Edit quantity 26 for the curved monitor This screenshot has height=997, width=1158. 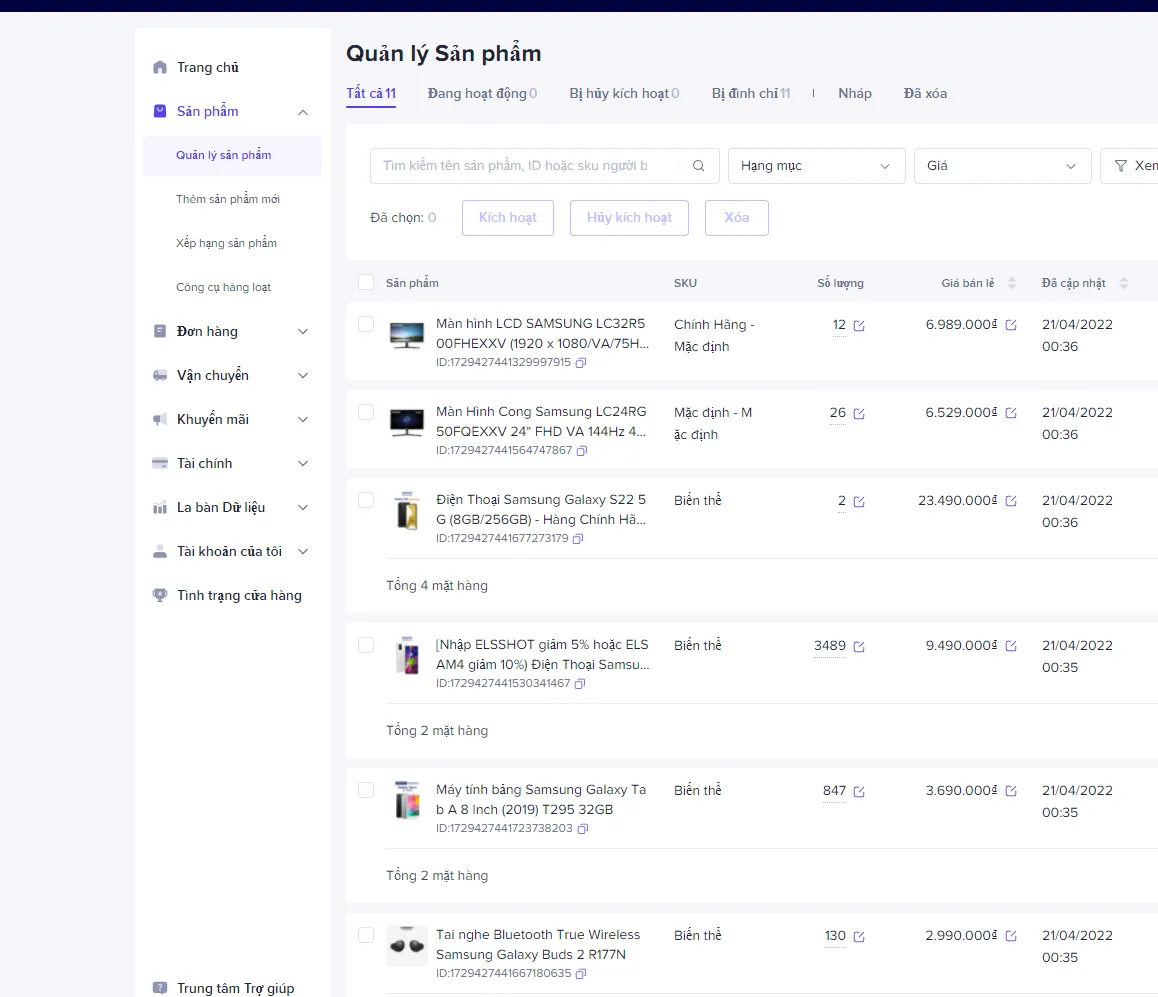859,414
